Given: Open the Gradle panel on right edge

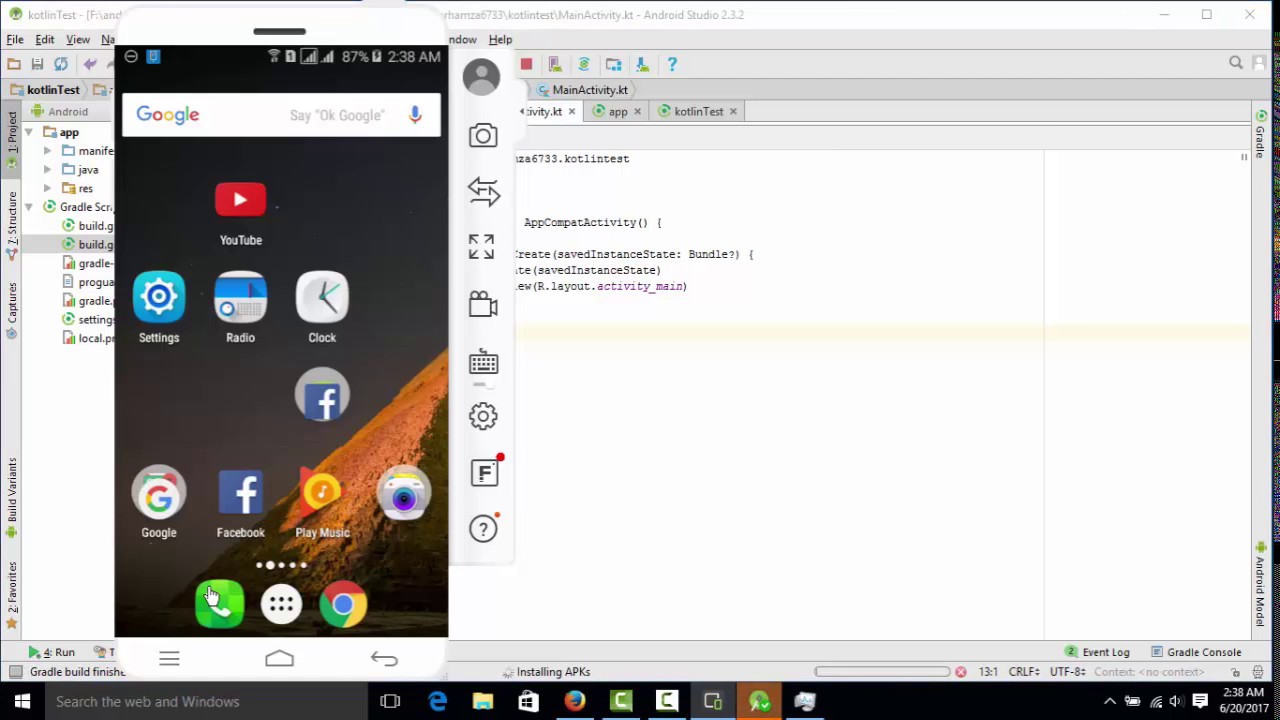Looking at the screenshot, I should click(x=1261, y=135).
